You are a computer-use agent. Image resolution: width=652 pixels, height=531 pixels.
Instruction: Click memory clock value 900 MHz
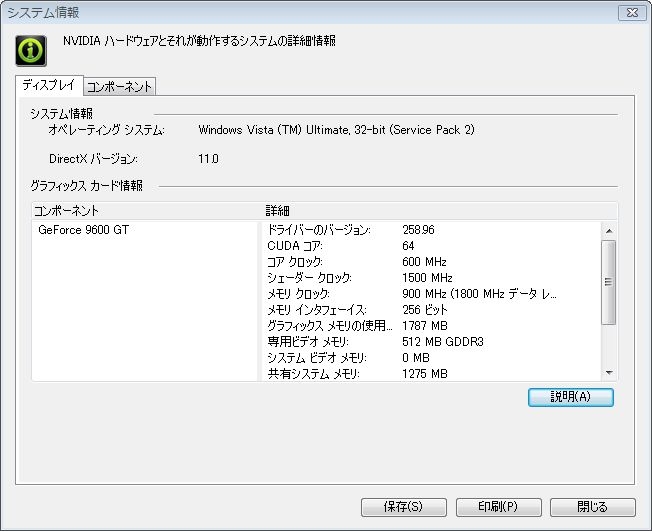[x=479, y=294]
